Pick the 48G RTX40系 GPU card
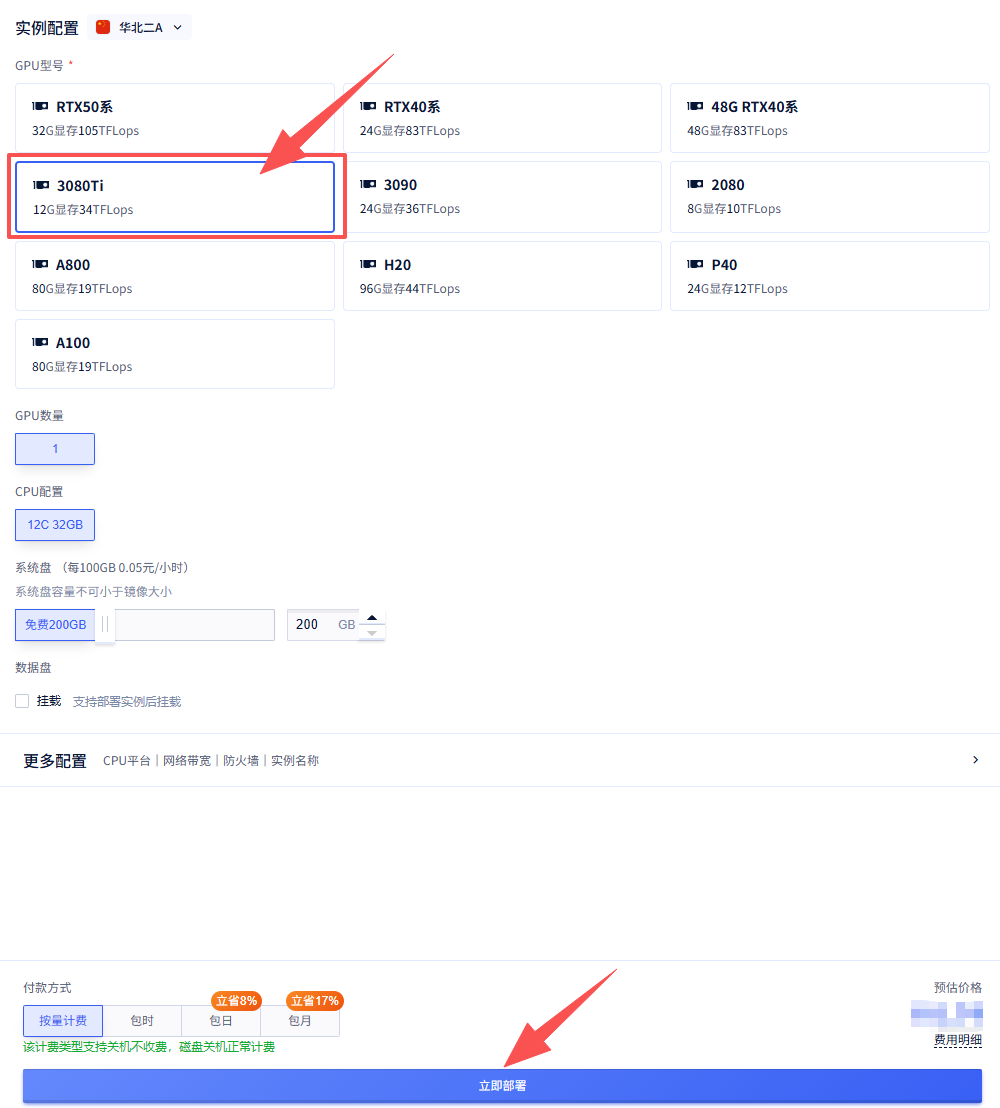Image resolution: width=1000 pixels, height=1108 pixels. [x=829, y=118]
